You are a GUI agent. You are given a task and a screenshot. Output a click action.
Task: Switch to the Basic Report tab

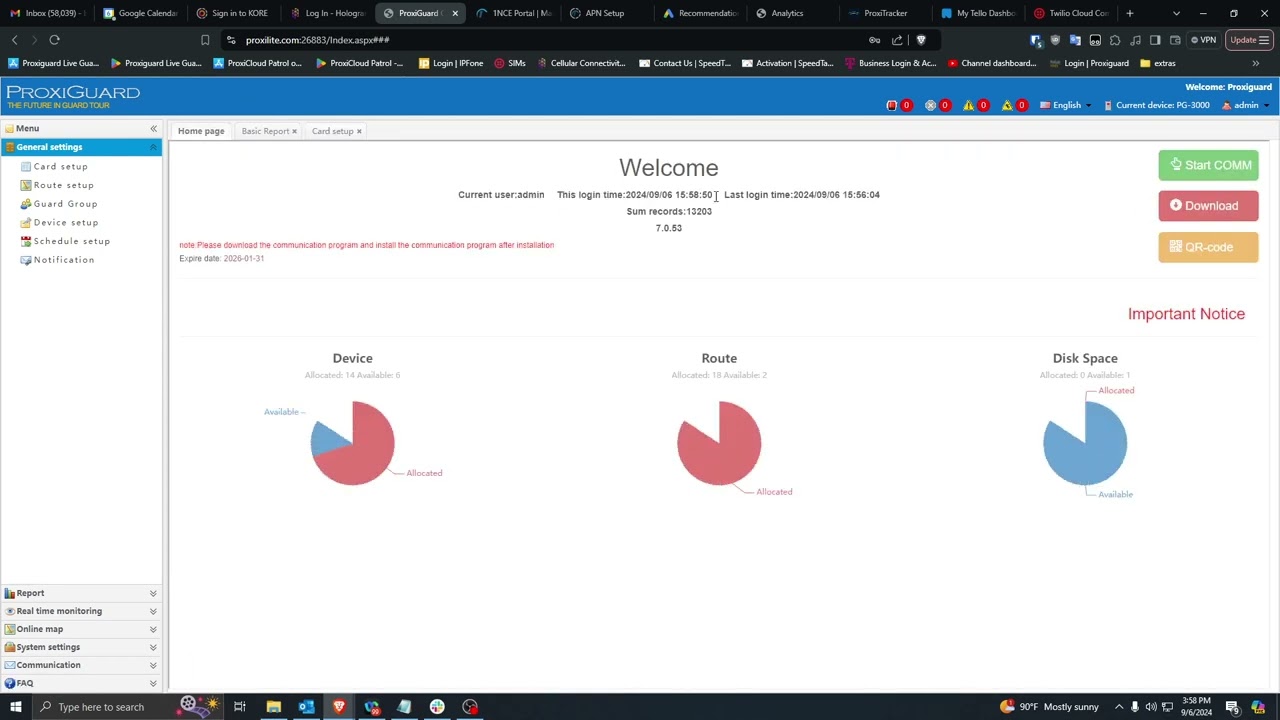[265, 131]
